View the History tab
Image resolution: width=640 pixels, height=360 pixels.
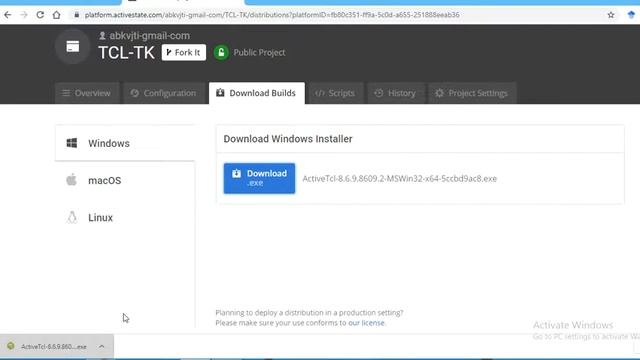[x=395, y=93]
